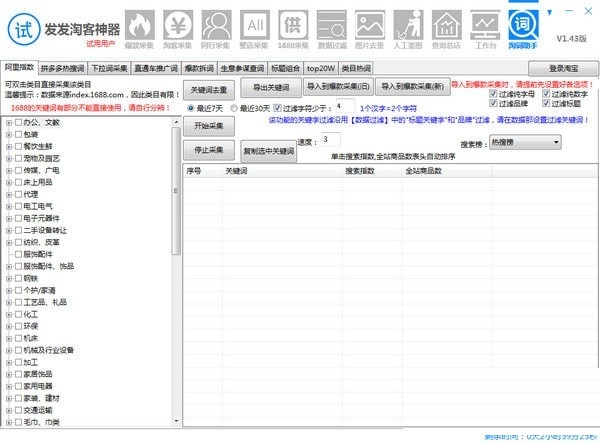Click the 过滤字符少于 number field
This screenshot has width=600, height=443.
(x=345, y=106)
